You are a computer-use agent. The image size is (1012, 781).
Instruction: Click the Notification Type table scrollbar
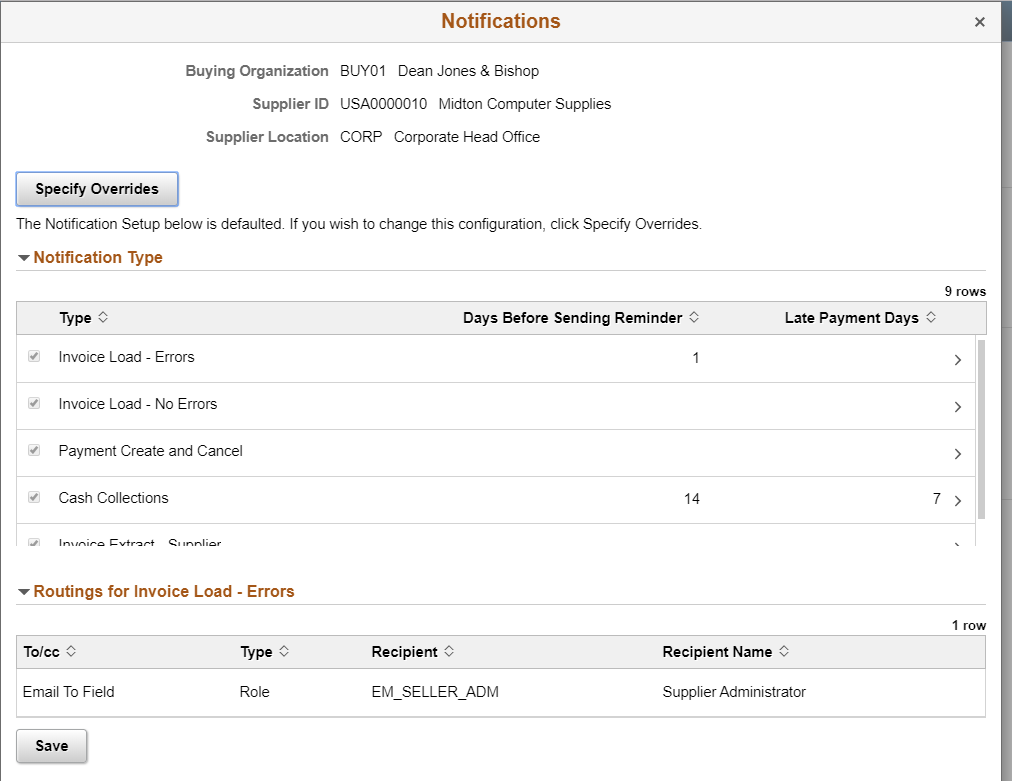point(981,429)
